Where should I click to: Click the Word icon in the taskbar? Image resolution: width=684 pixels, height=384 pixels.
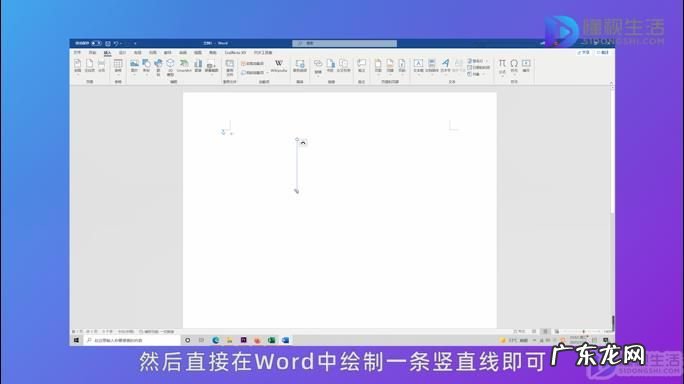pyautogui.click(x=285, y=340)
